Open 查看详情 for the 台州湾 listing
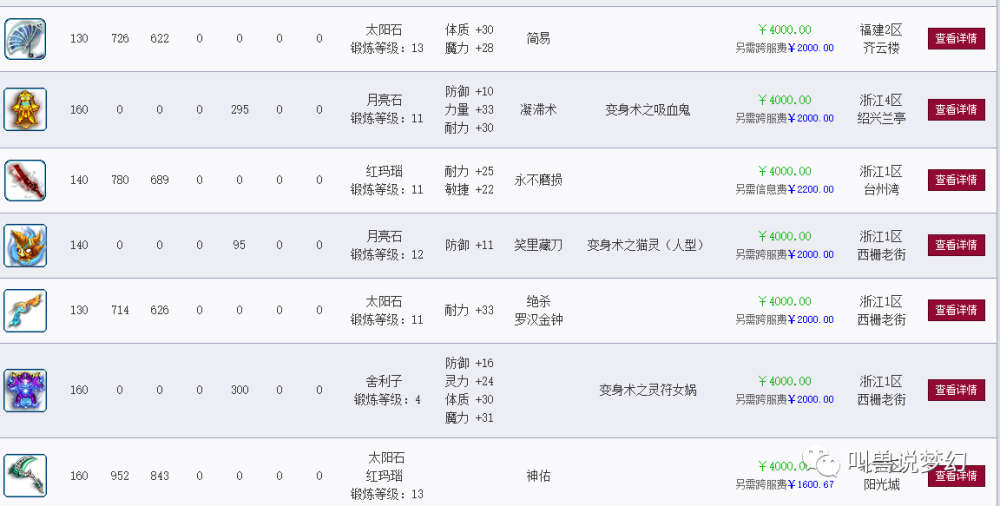Screen dimensions: 1000x506 956,180
